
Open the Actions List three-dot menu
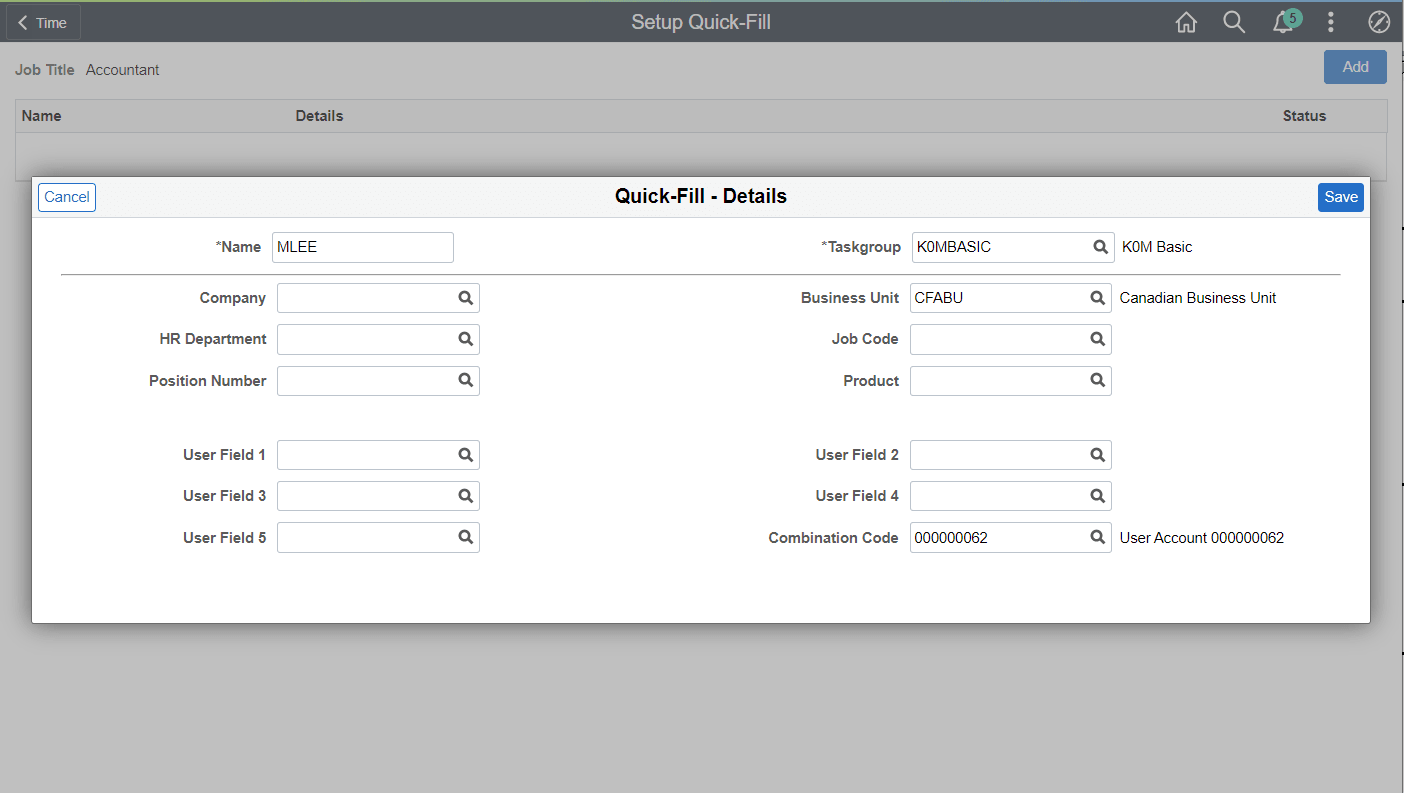tap(1331, 22)
